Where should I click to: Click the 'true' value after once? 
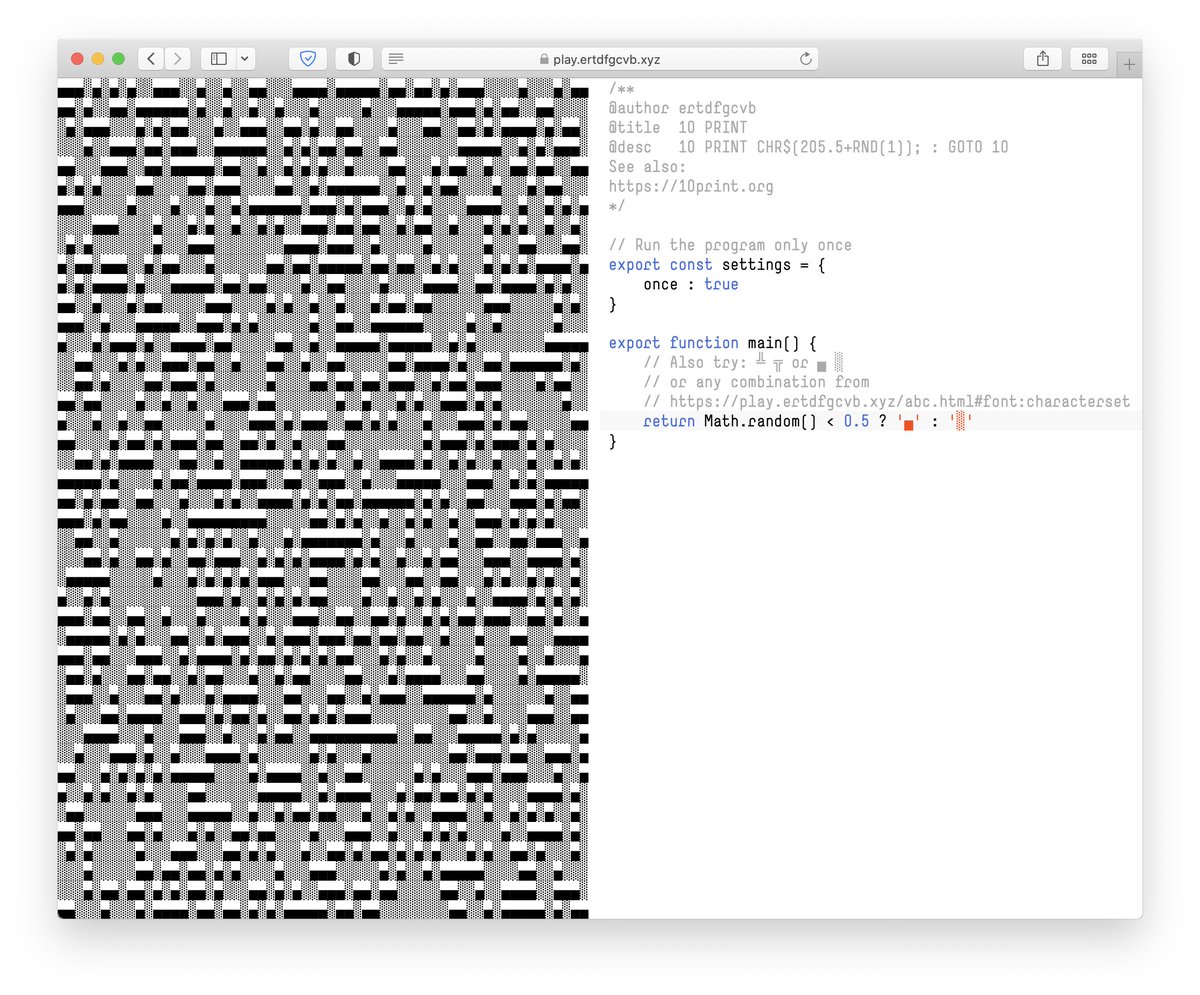pos(721,284)
